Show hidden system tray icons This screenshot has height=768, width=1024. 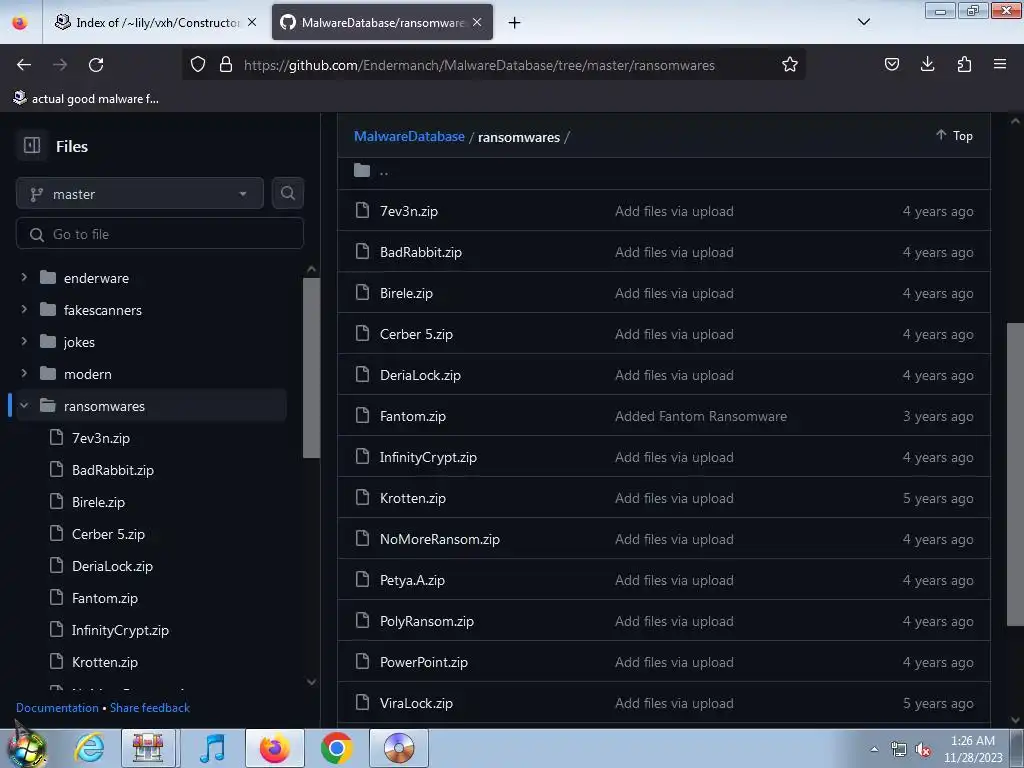[874, 749]
